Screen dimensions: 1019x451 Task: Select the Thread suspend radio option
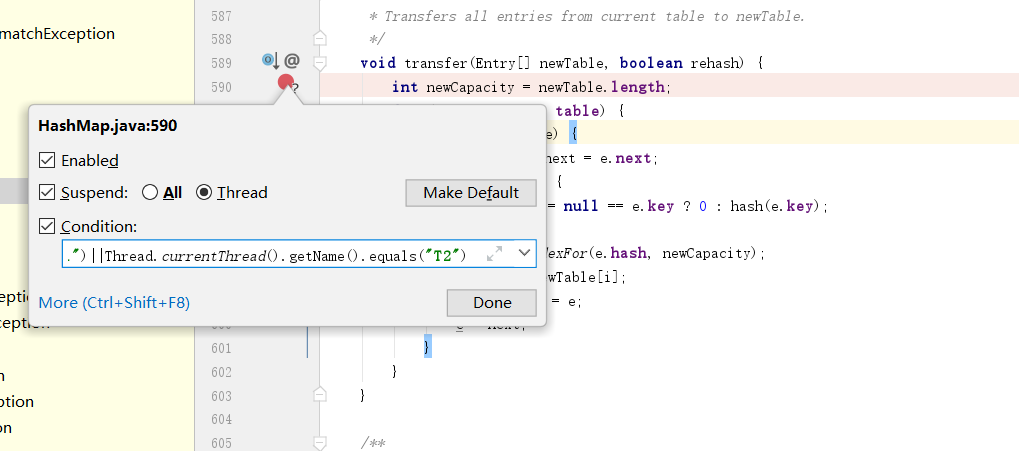point(204,192)
